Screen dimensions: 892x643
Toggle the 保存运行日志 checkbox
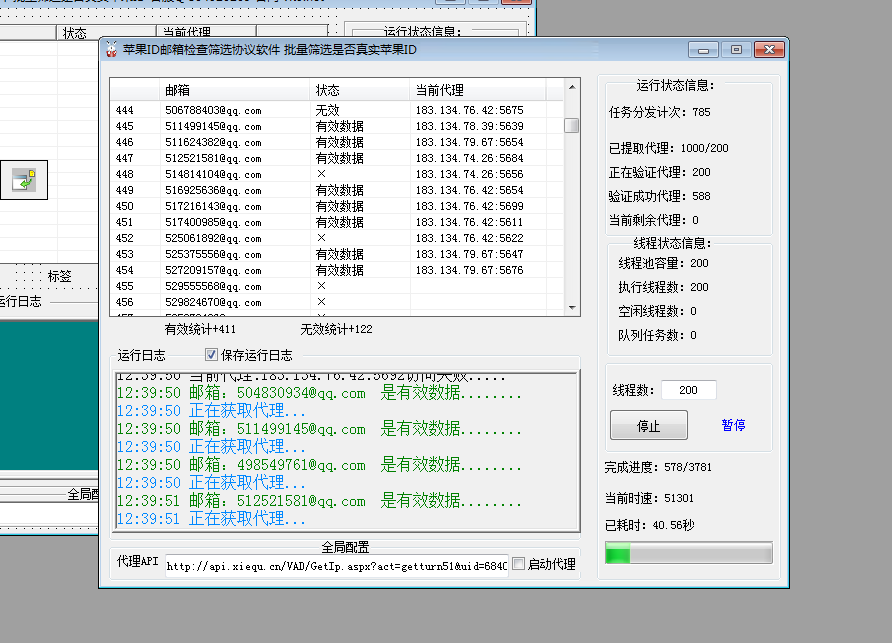211,355
